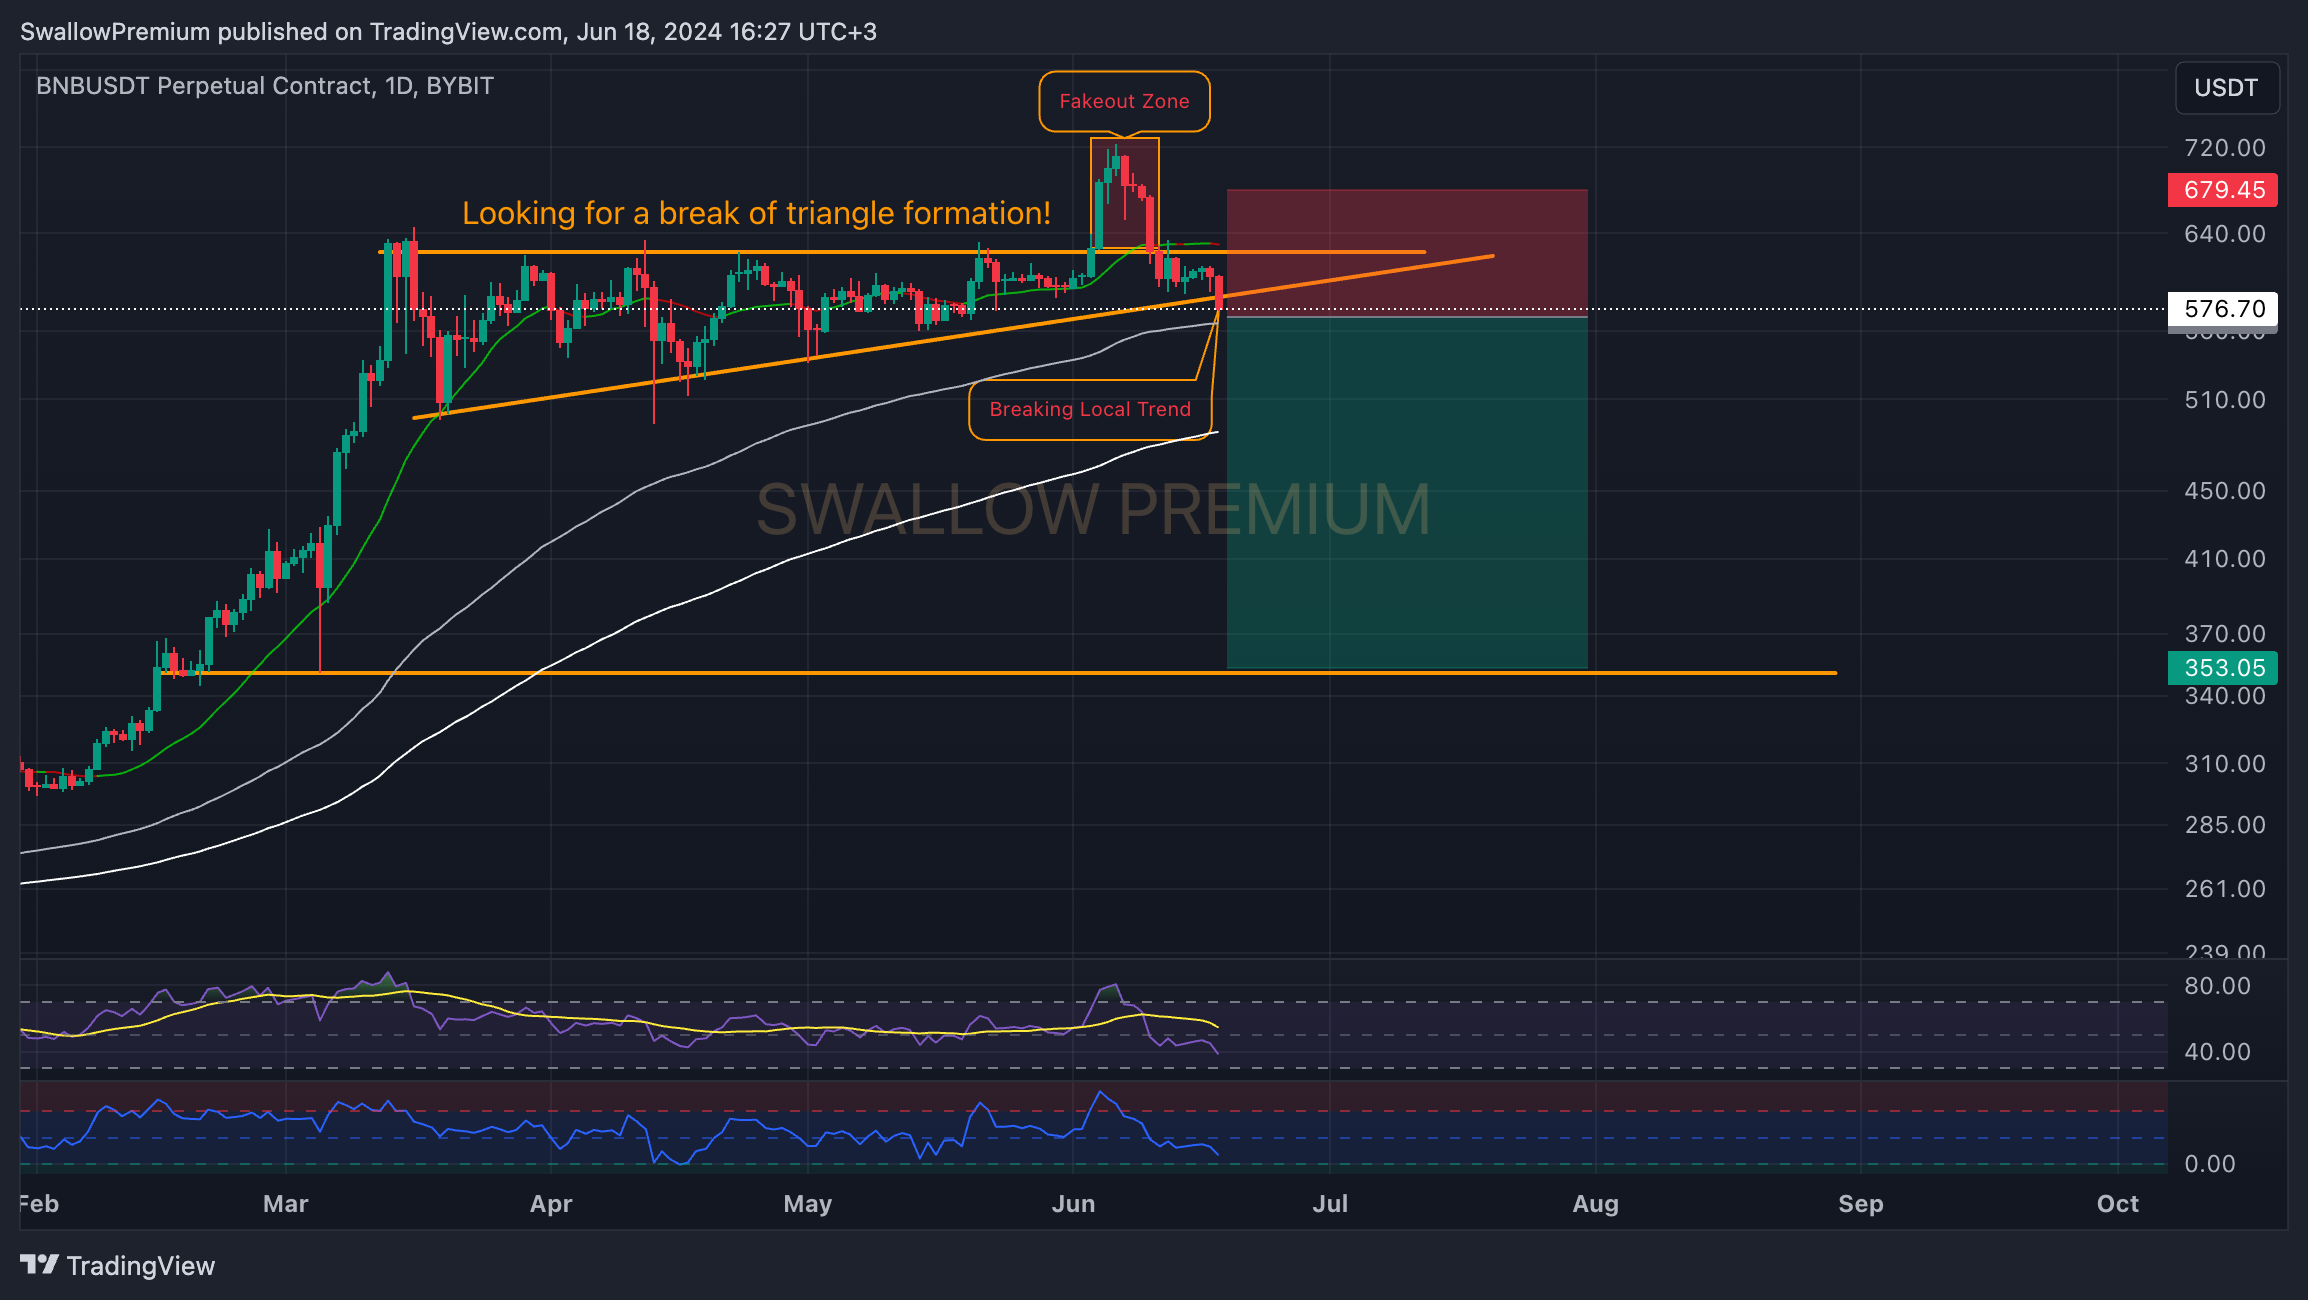Screen dimensions: 2308x1300
Task: Click the triangle formation annotation text
Action: [756, 213]
